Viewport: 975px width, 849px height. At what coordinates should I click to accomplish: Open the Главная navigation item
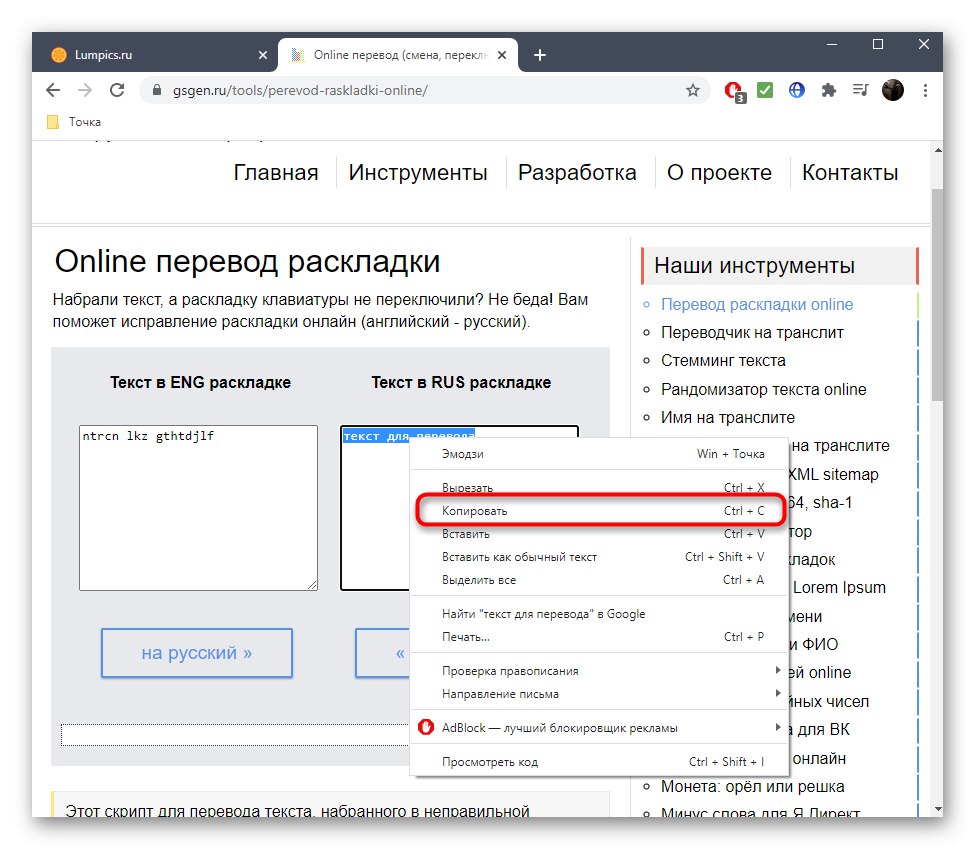tap(275, 172)
